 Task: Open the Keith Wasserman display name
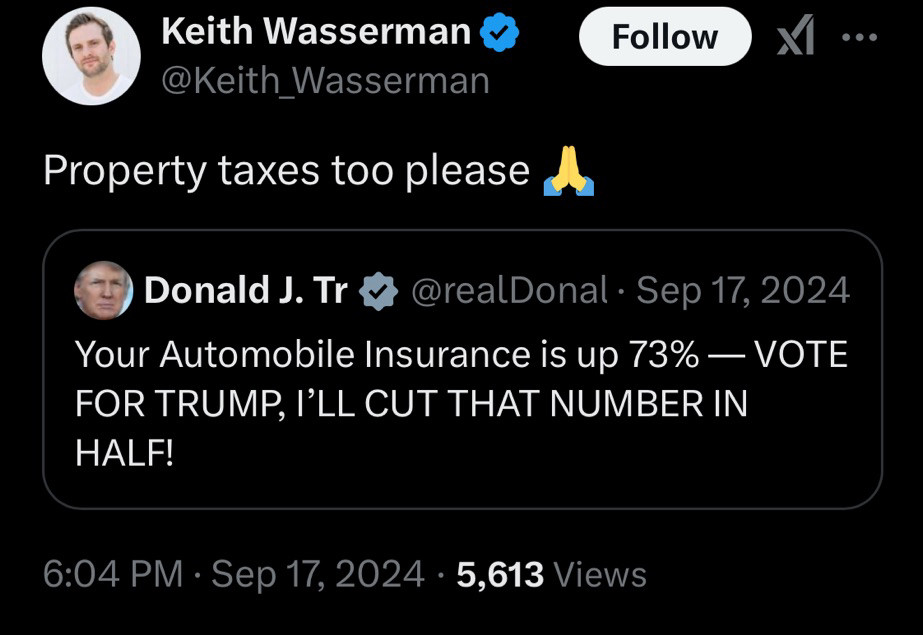tap(315, 33)
